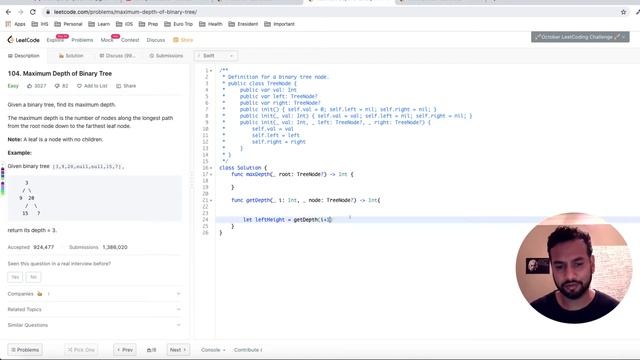
Task: Open the Health bookmarks folder
Action: tap(211, 24)
